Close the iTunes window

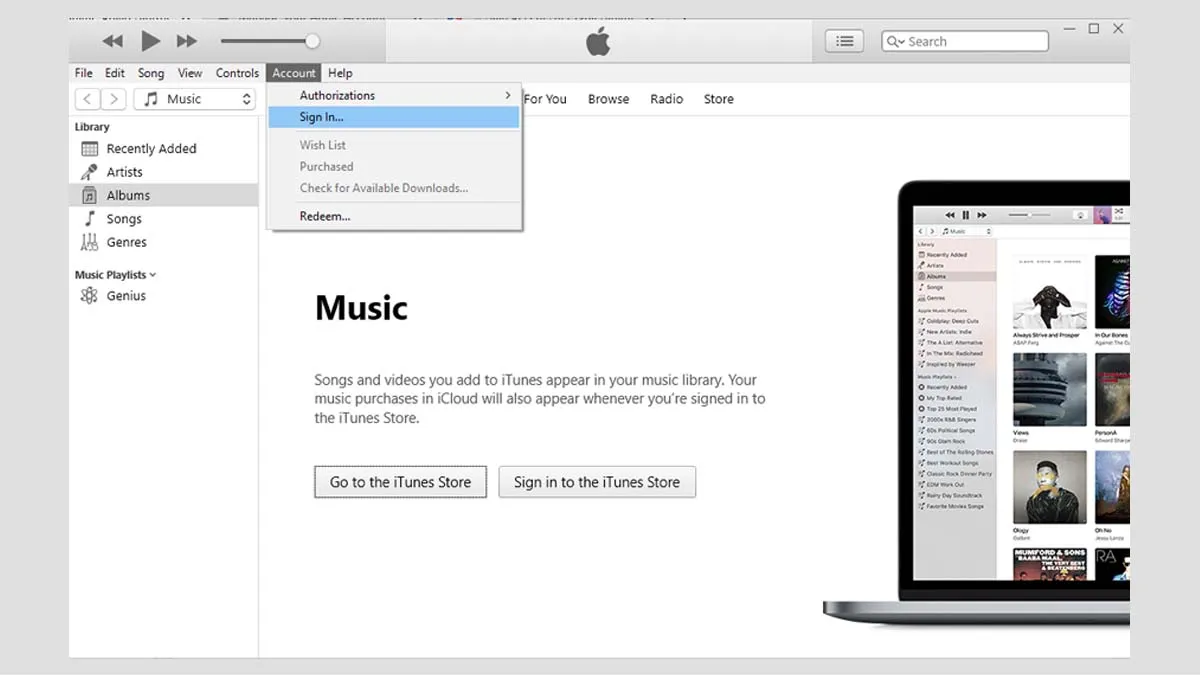point(1119,29)
